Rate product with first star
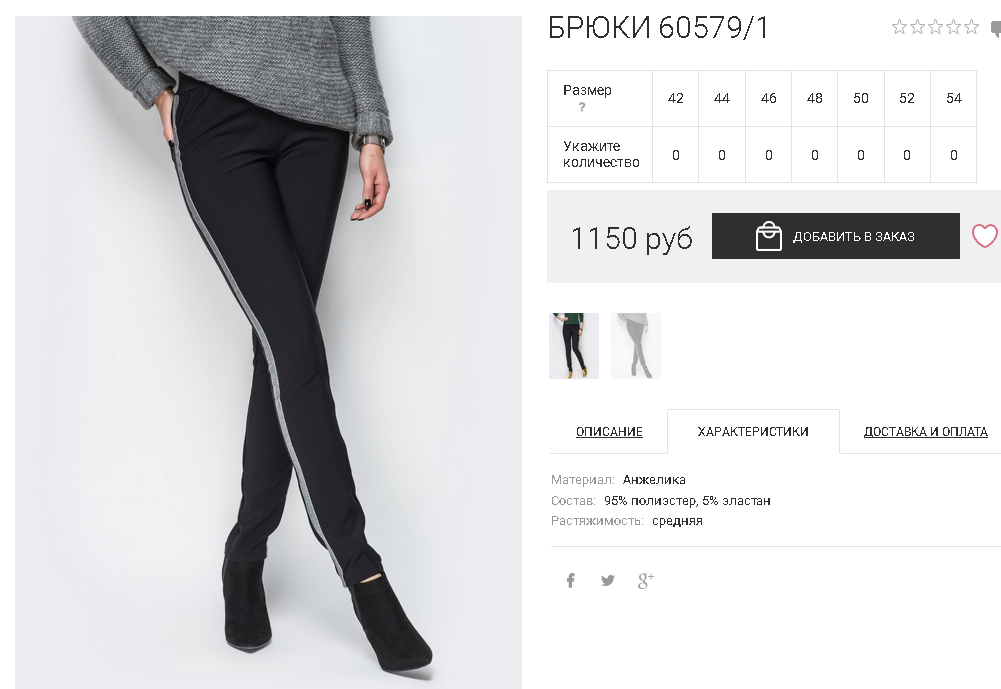 tap(899, 27)
